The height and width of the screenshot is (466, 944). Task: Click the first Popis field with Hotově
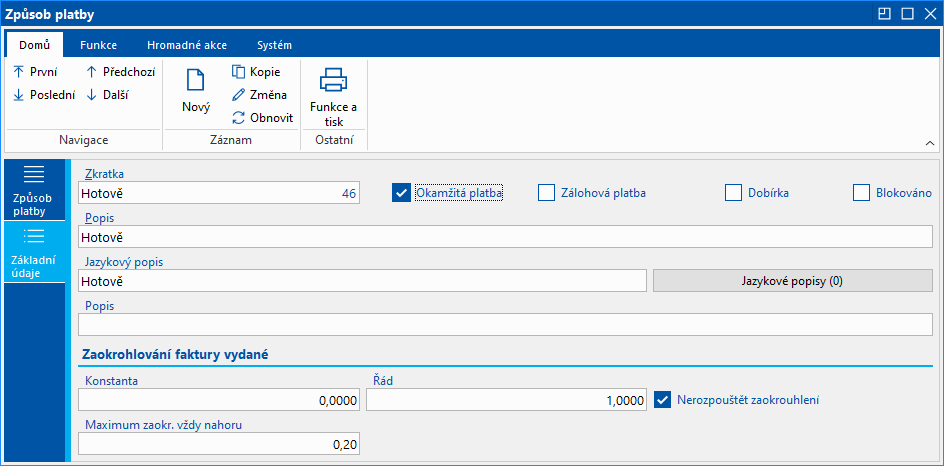pyautogui.click(x=505, y=237)
